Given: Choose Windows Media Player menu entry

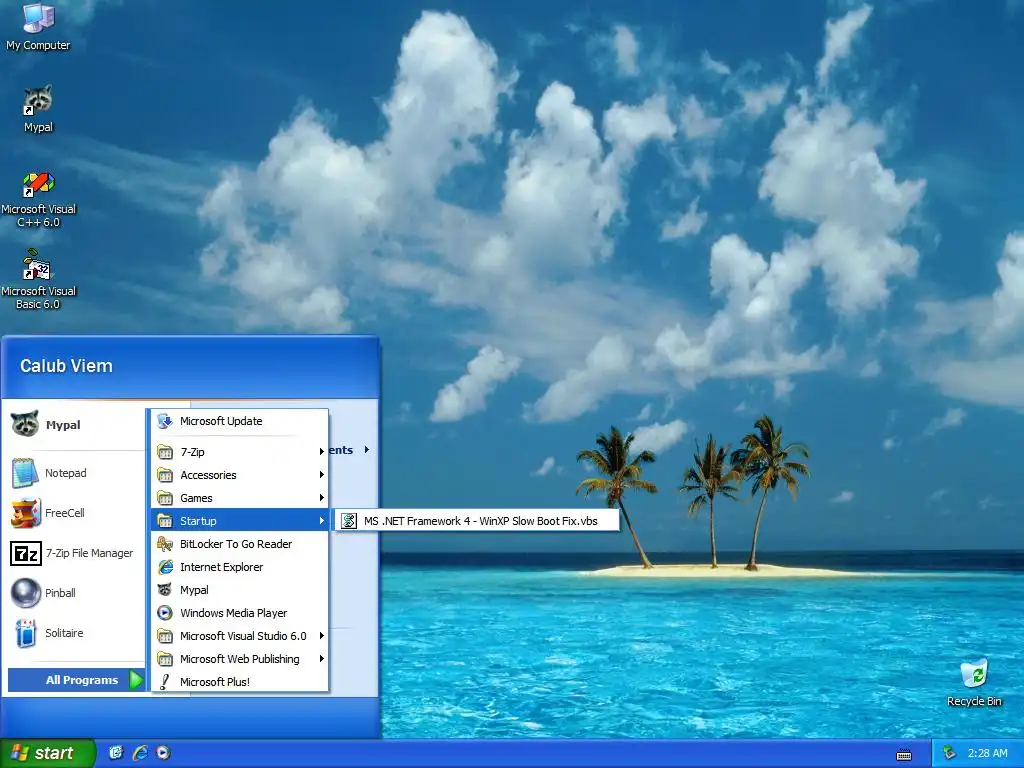Looking at the screenshot, I should pyautogui.click(x=240, y=613).
